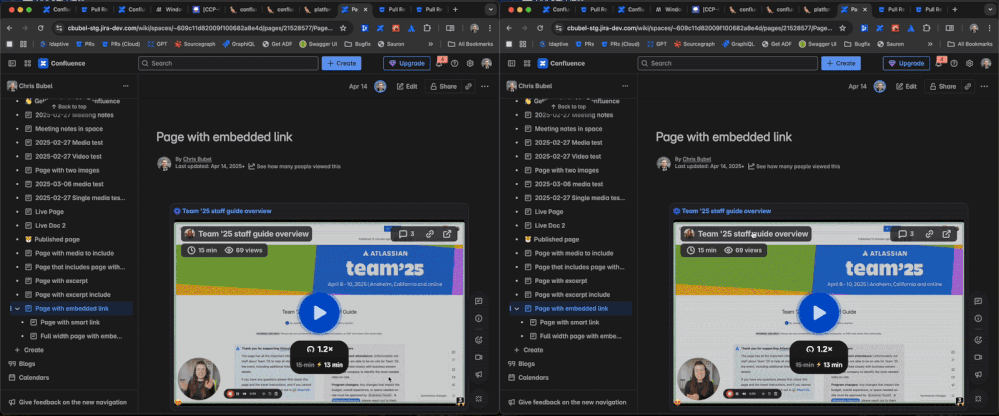Screen dimensions: 999x416
Task: Focus the Search field in right window
Action: click(728, 63)
